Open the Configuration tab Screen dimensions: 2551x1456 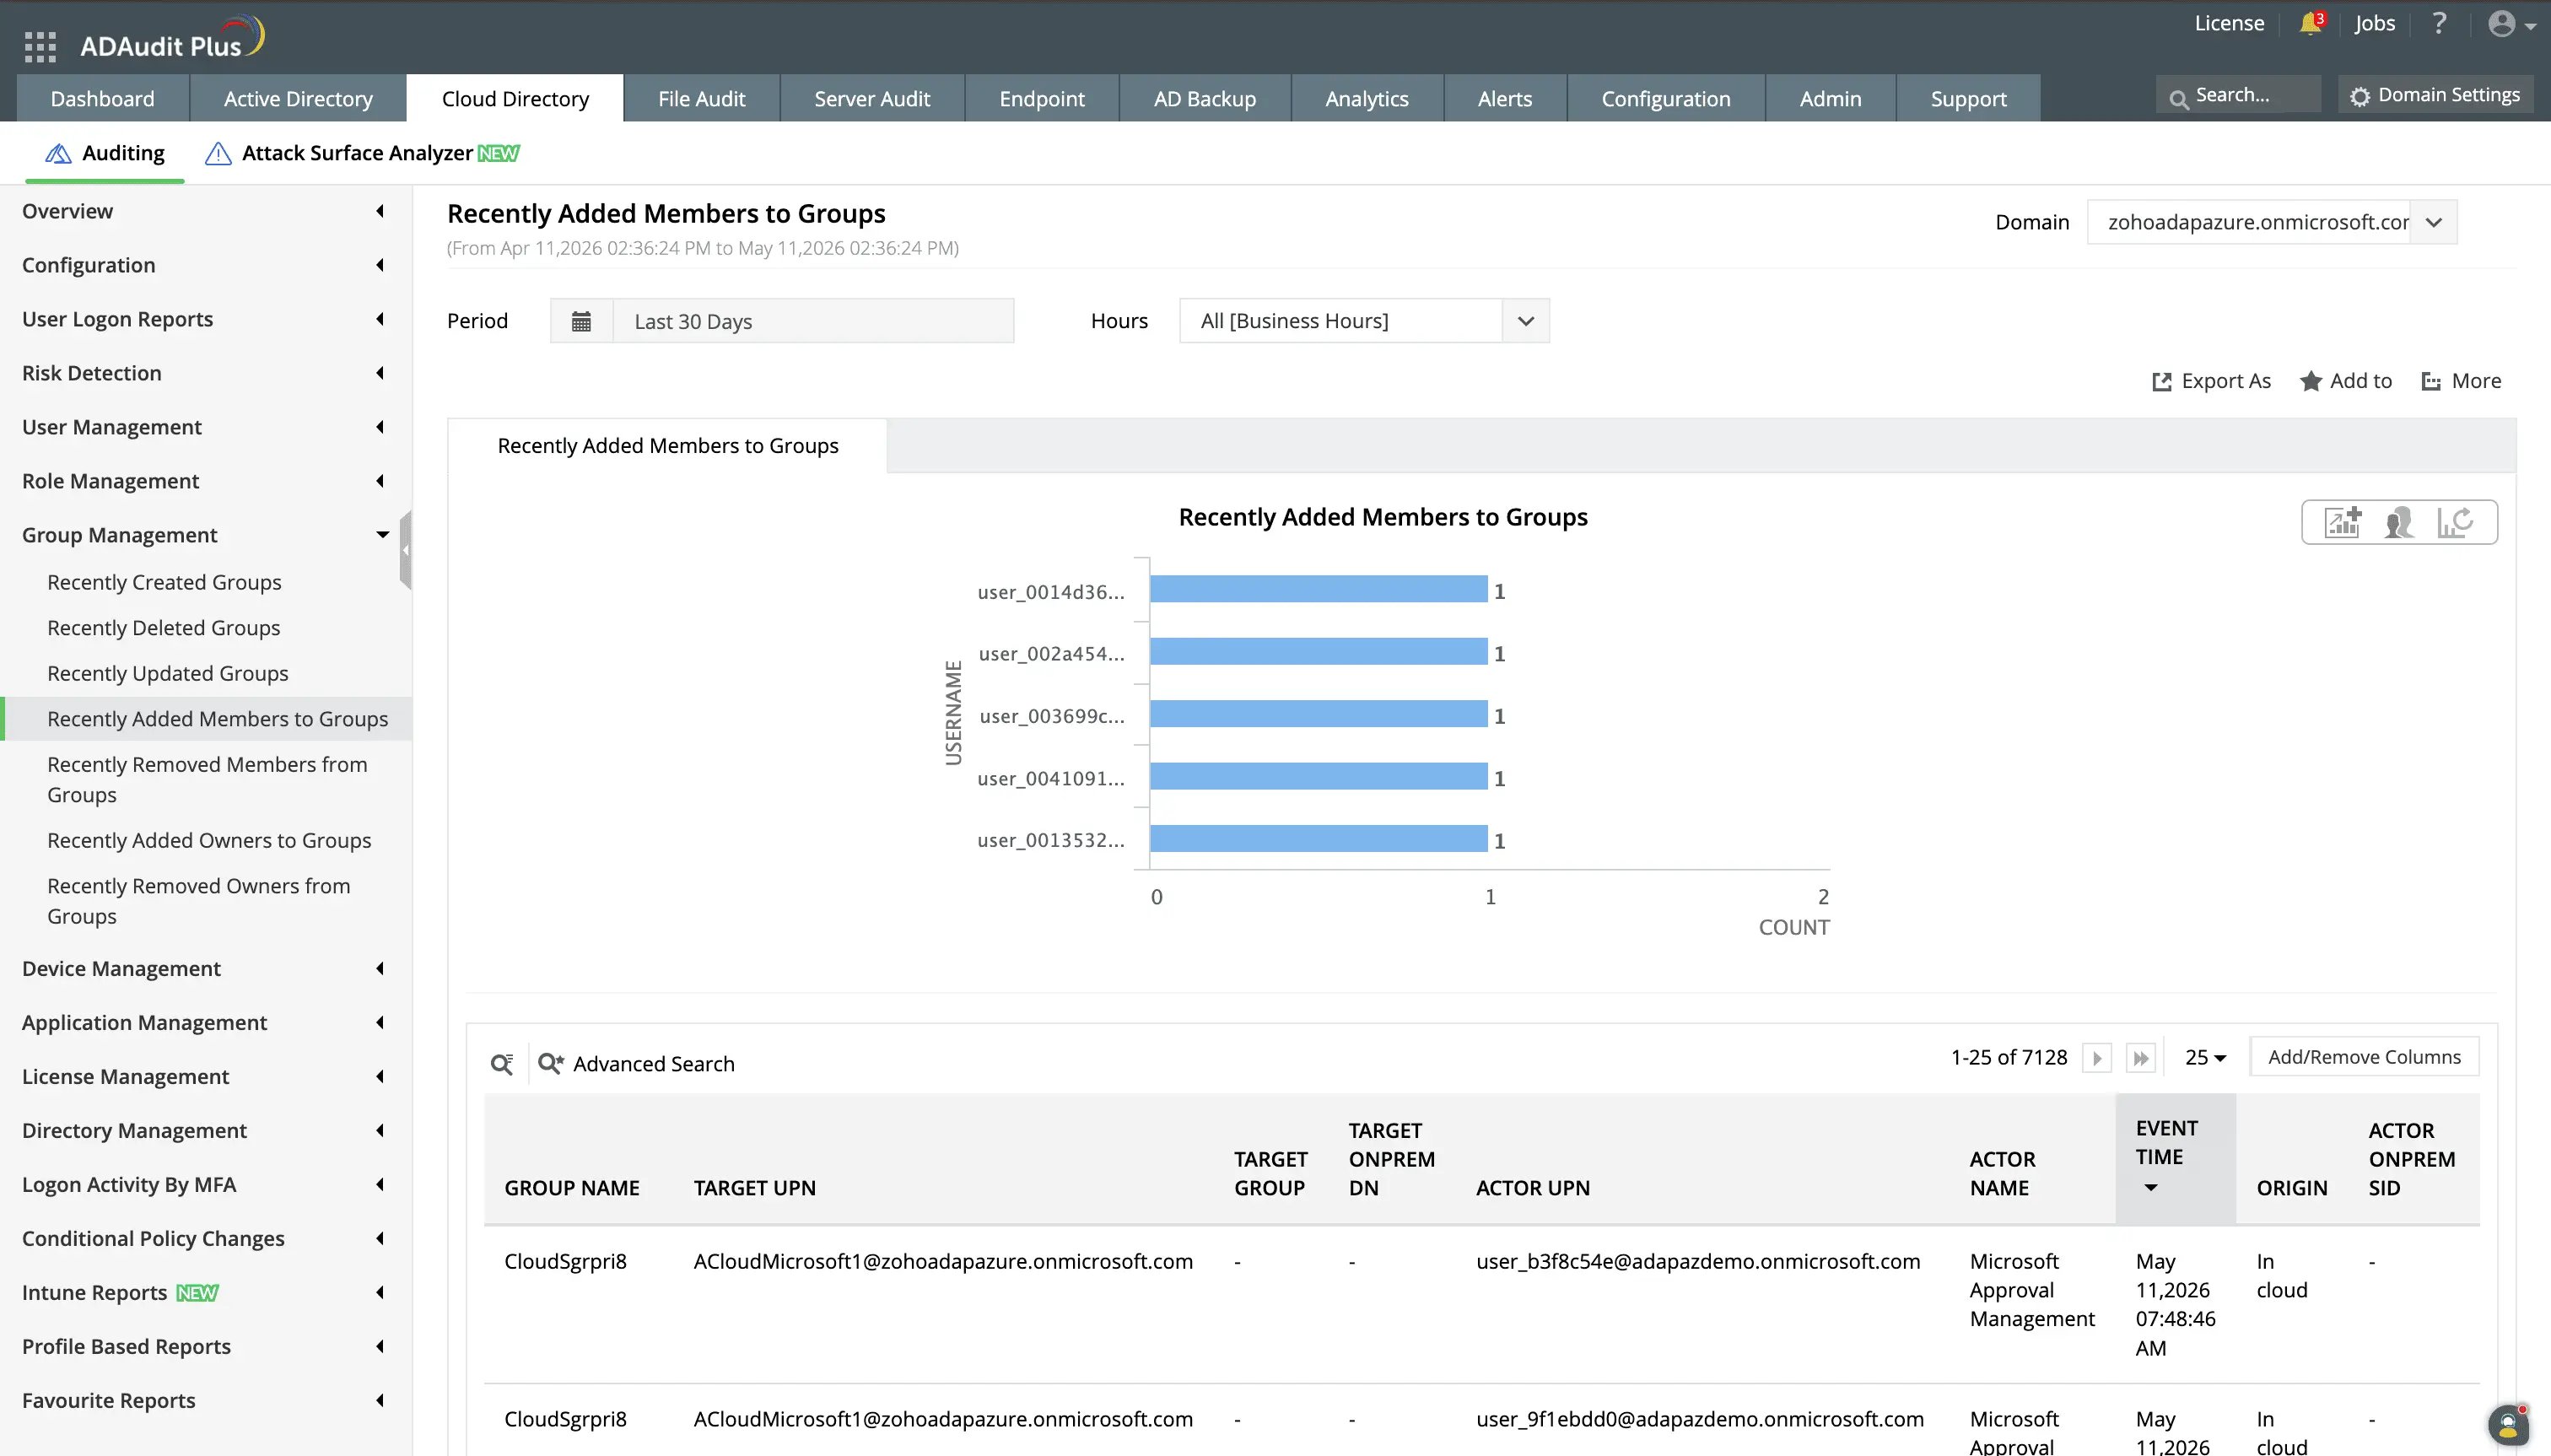click(1666, 98)
